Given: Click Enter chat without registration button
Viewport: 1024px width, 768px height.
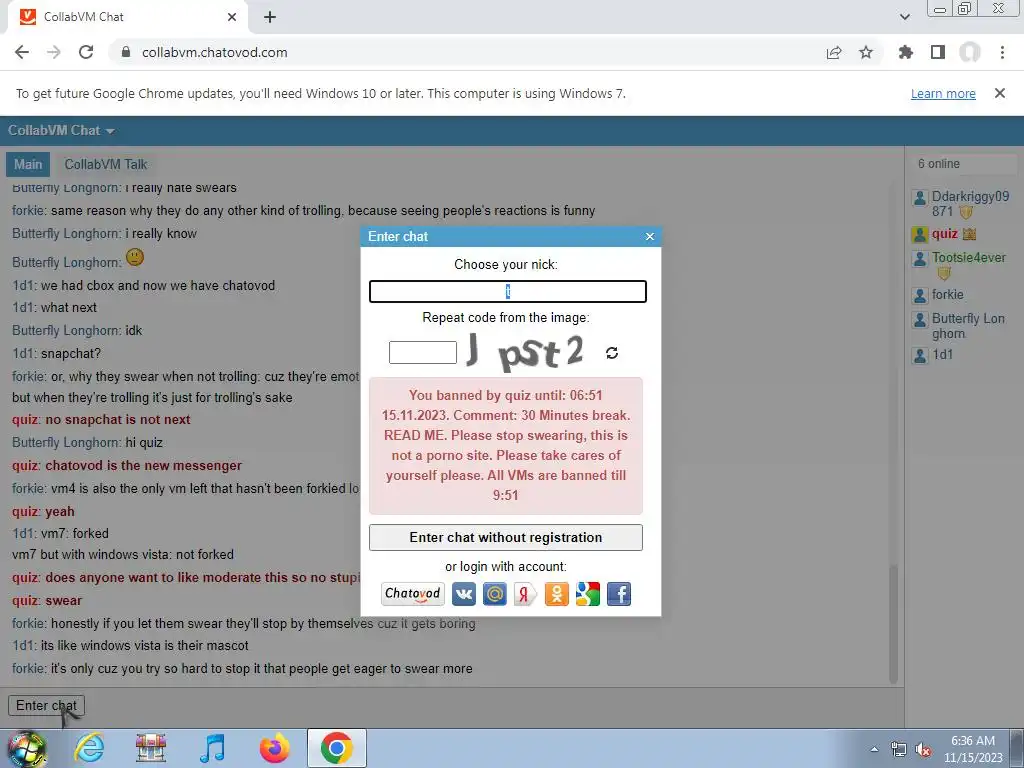Looking at the screenshot, I should pos(505,537).
